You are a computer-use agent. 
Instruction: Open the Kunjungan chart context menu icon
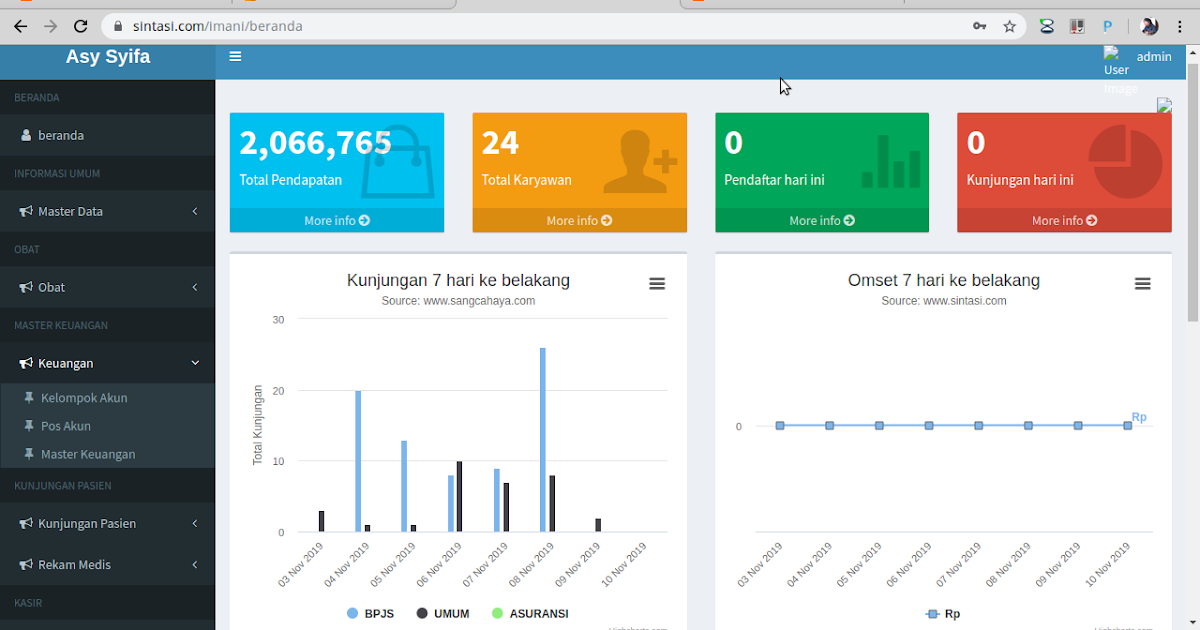(x=657, y=284)
